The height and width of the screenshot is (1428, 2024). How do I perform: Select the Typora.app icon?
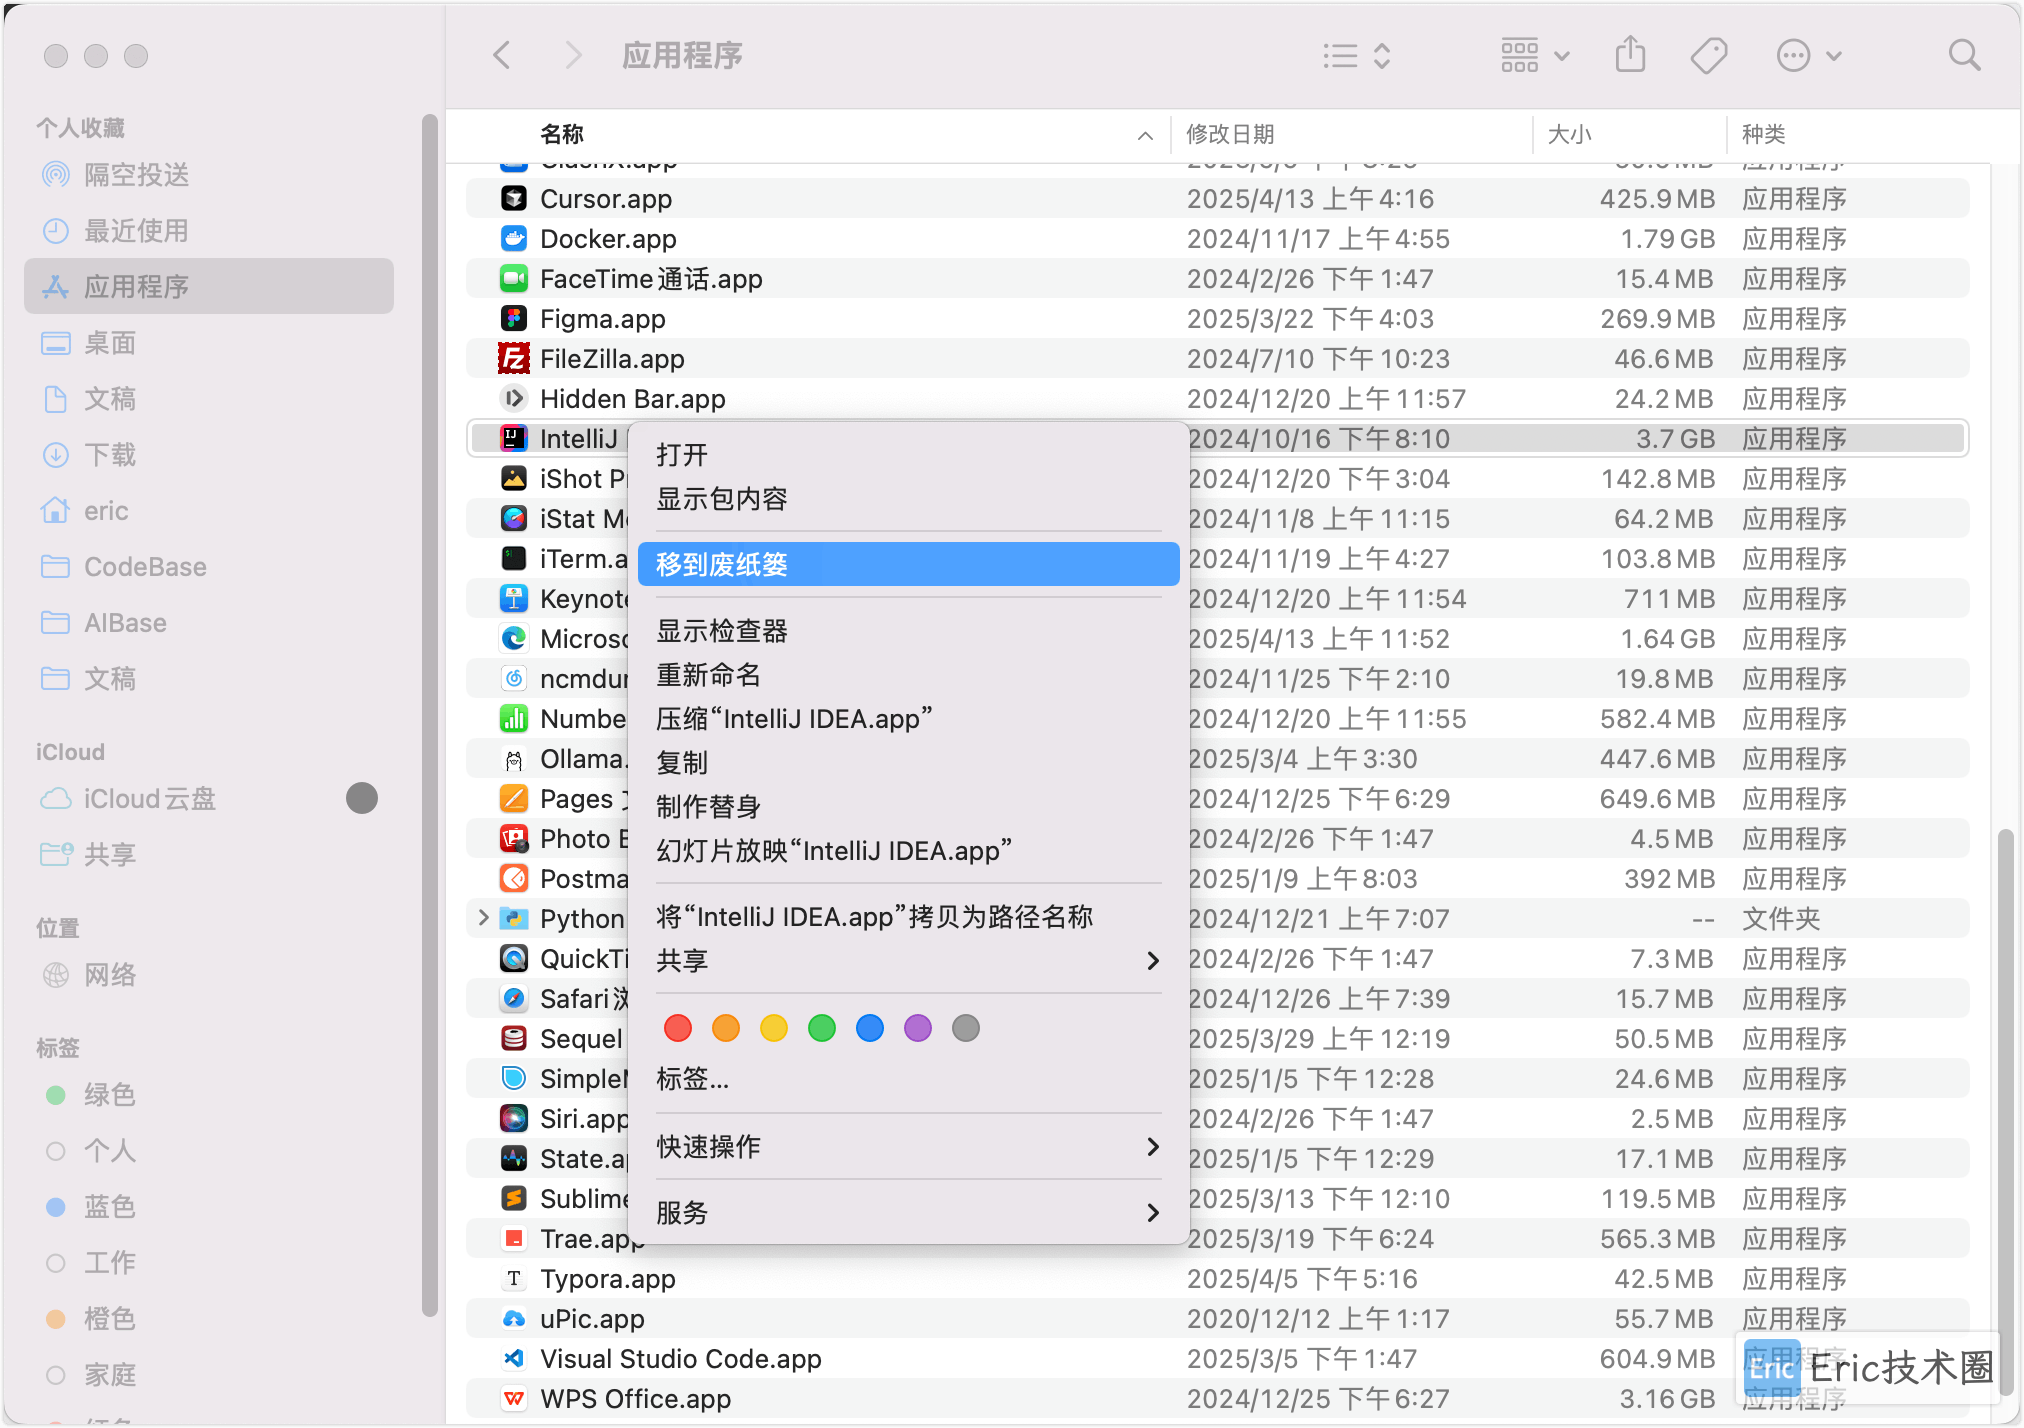click(x=514, y=1279)
